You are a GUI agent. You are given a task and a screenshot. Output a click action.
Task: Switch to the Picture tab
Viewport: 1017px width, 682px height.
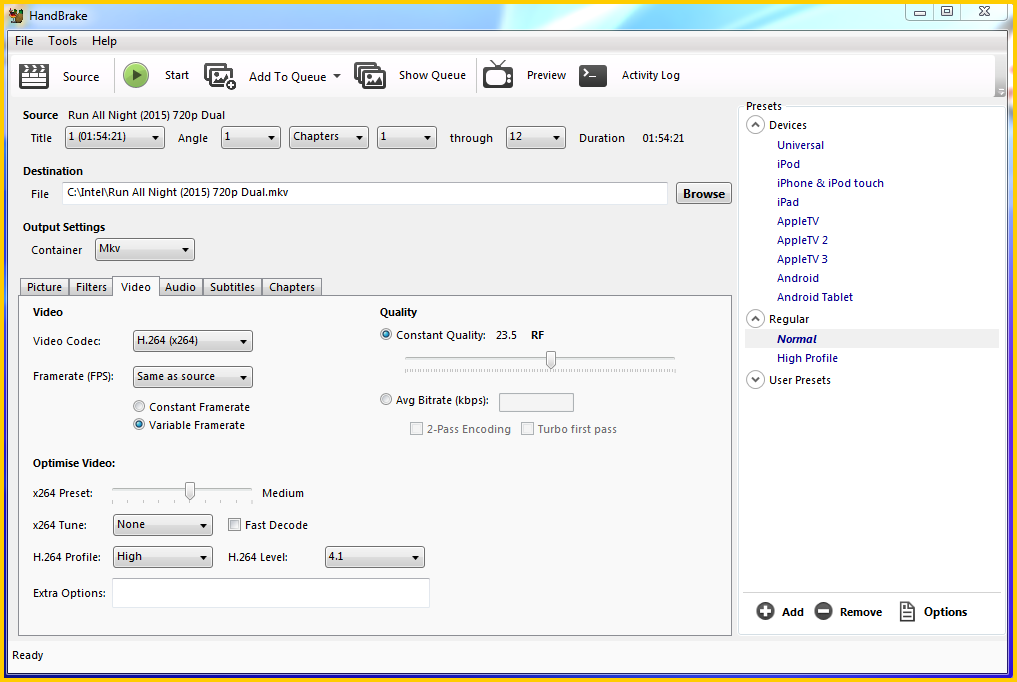(x=44, y=287)
